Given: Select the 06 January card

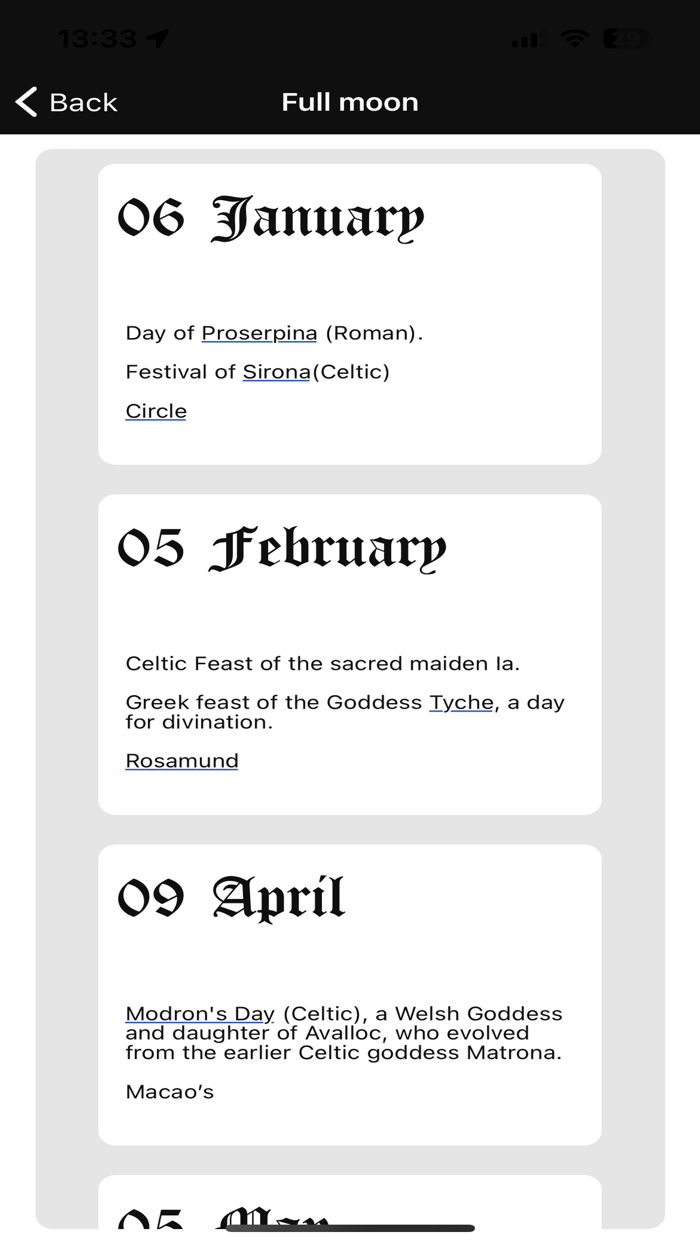Looking at the screenshot, I should point(350,315).
